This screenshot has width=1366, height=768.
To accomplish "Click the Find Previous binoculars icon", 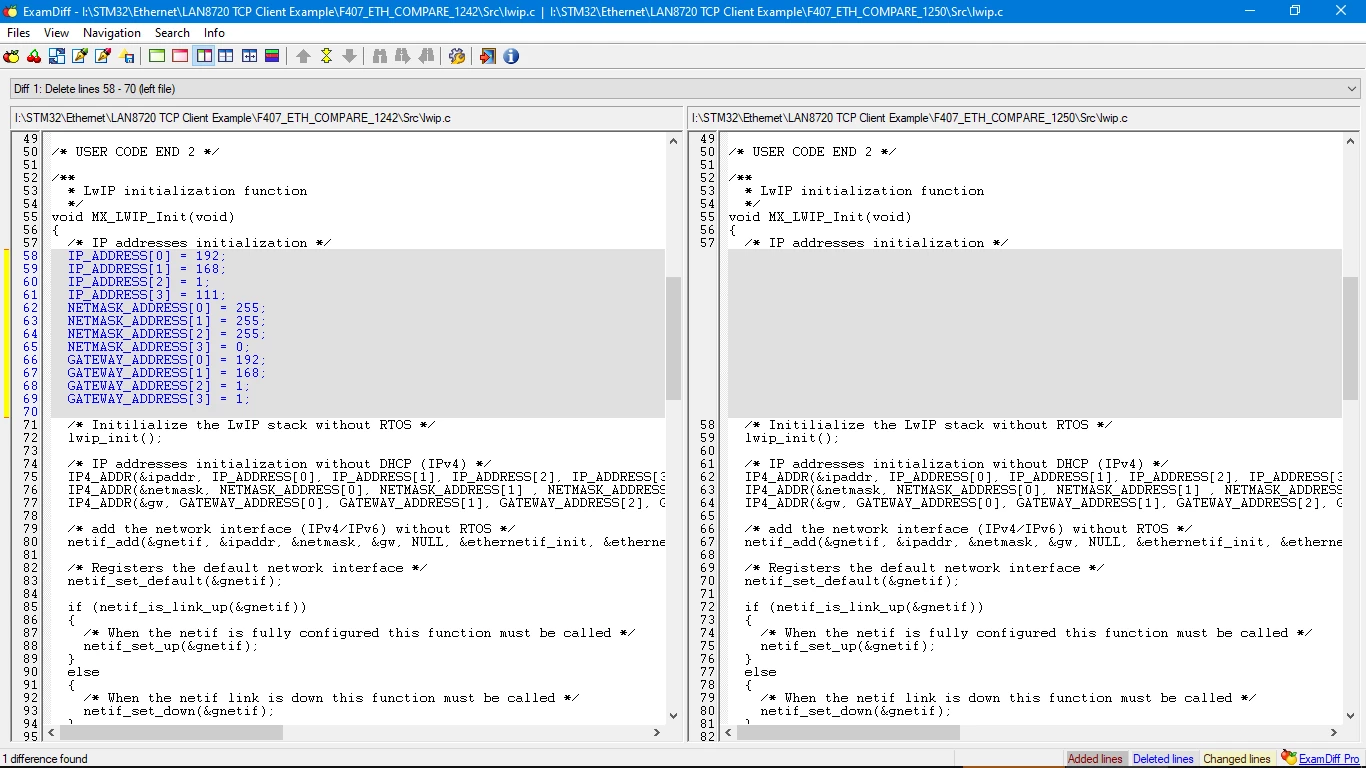I will click(426, 56).
